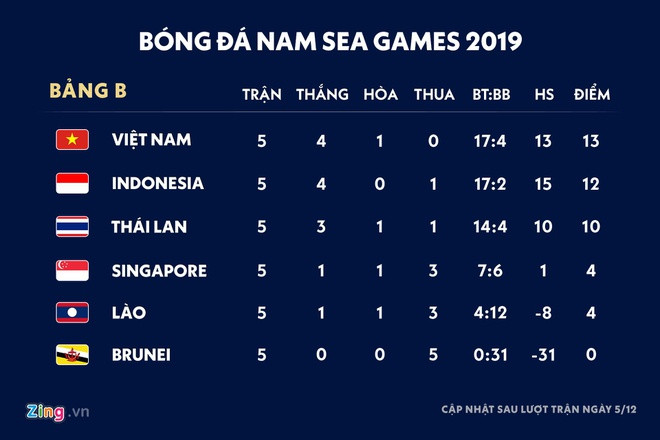Viewport: 660px width, 440px height.
Task: Click the Vietnam flag icon
Action: coord(72,140)
